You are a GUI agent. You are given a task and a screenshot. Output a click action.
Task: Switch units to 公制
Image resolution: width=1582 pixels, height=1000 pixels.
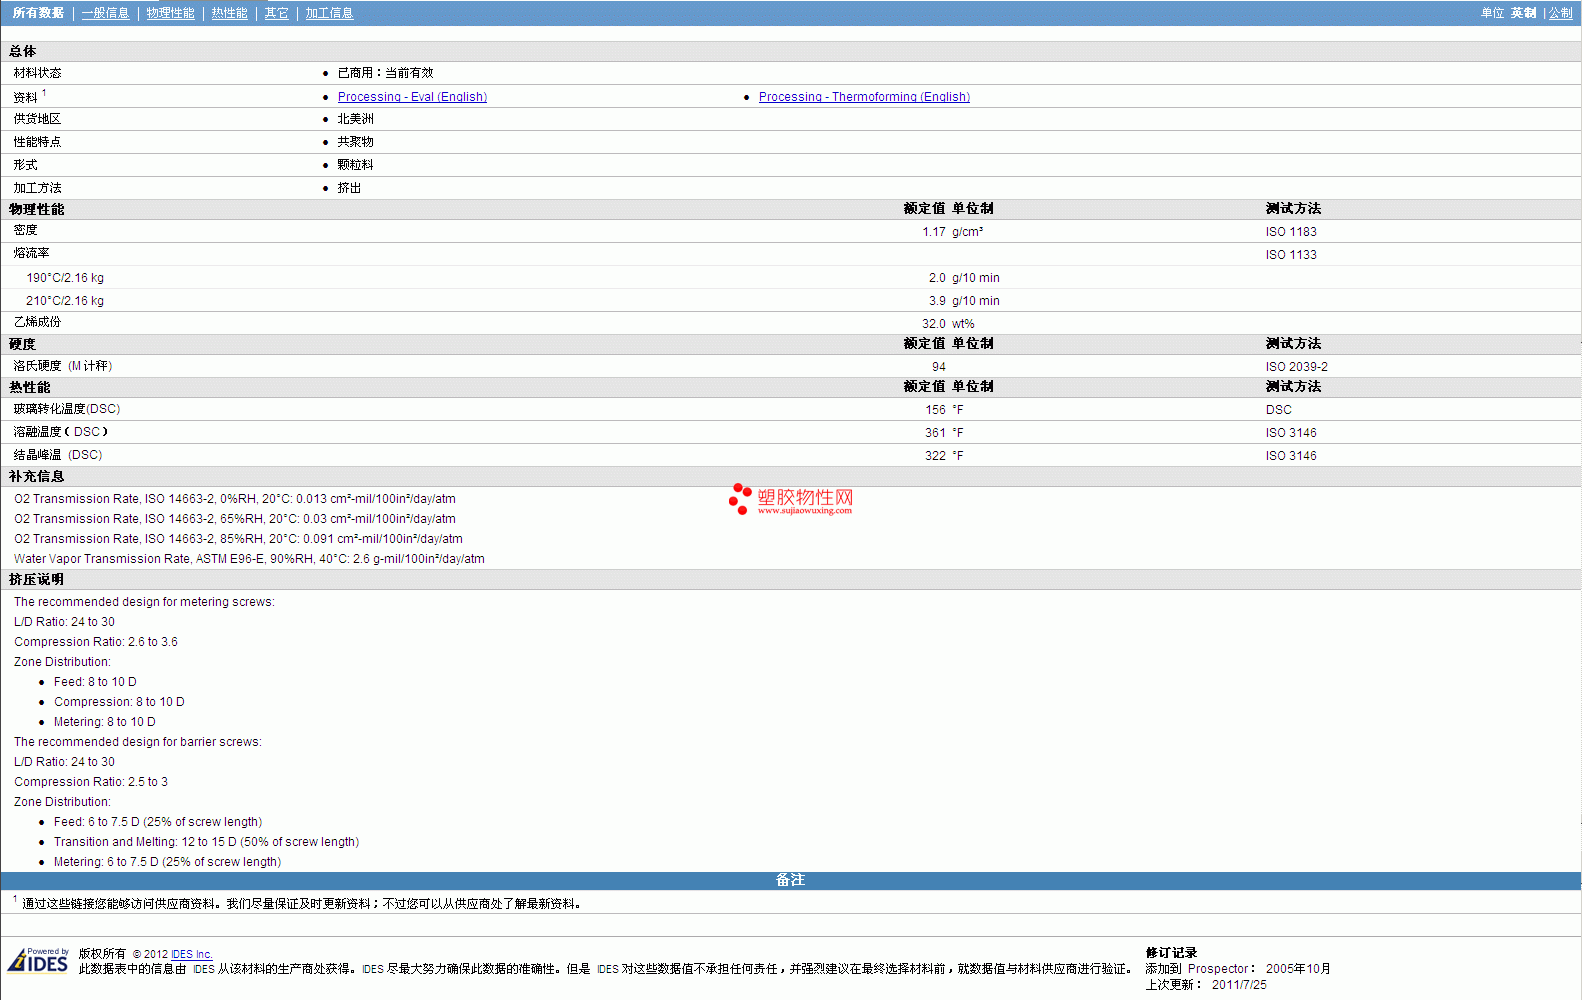[x=1560, y=13]
